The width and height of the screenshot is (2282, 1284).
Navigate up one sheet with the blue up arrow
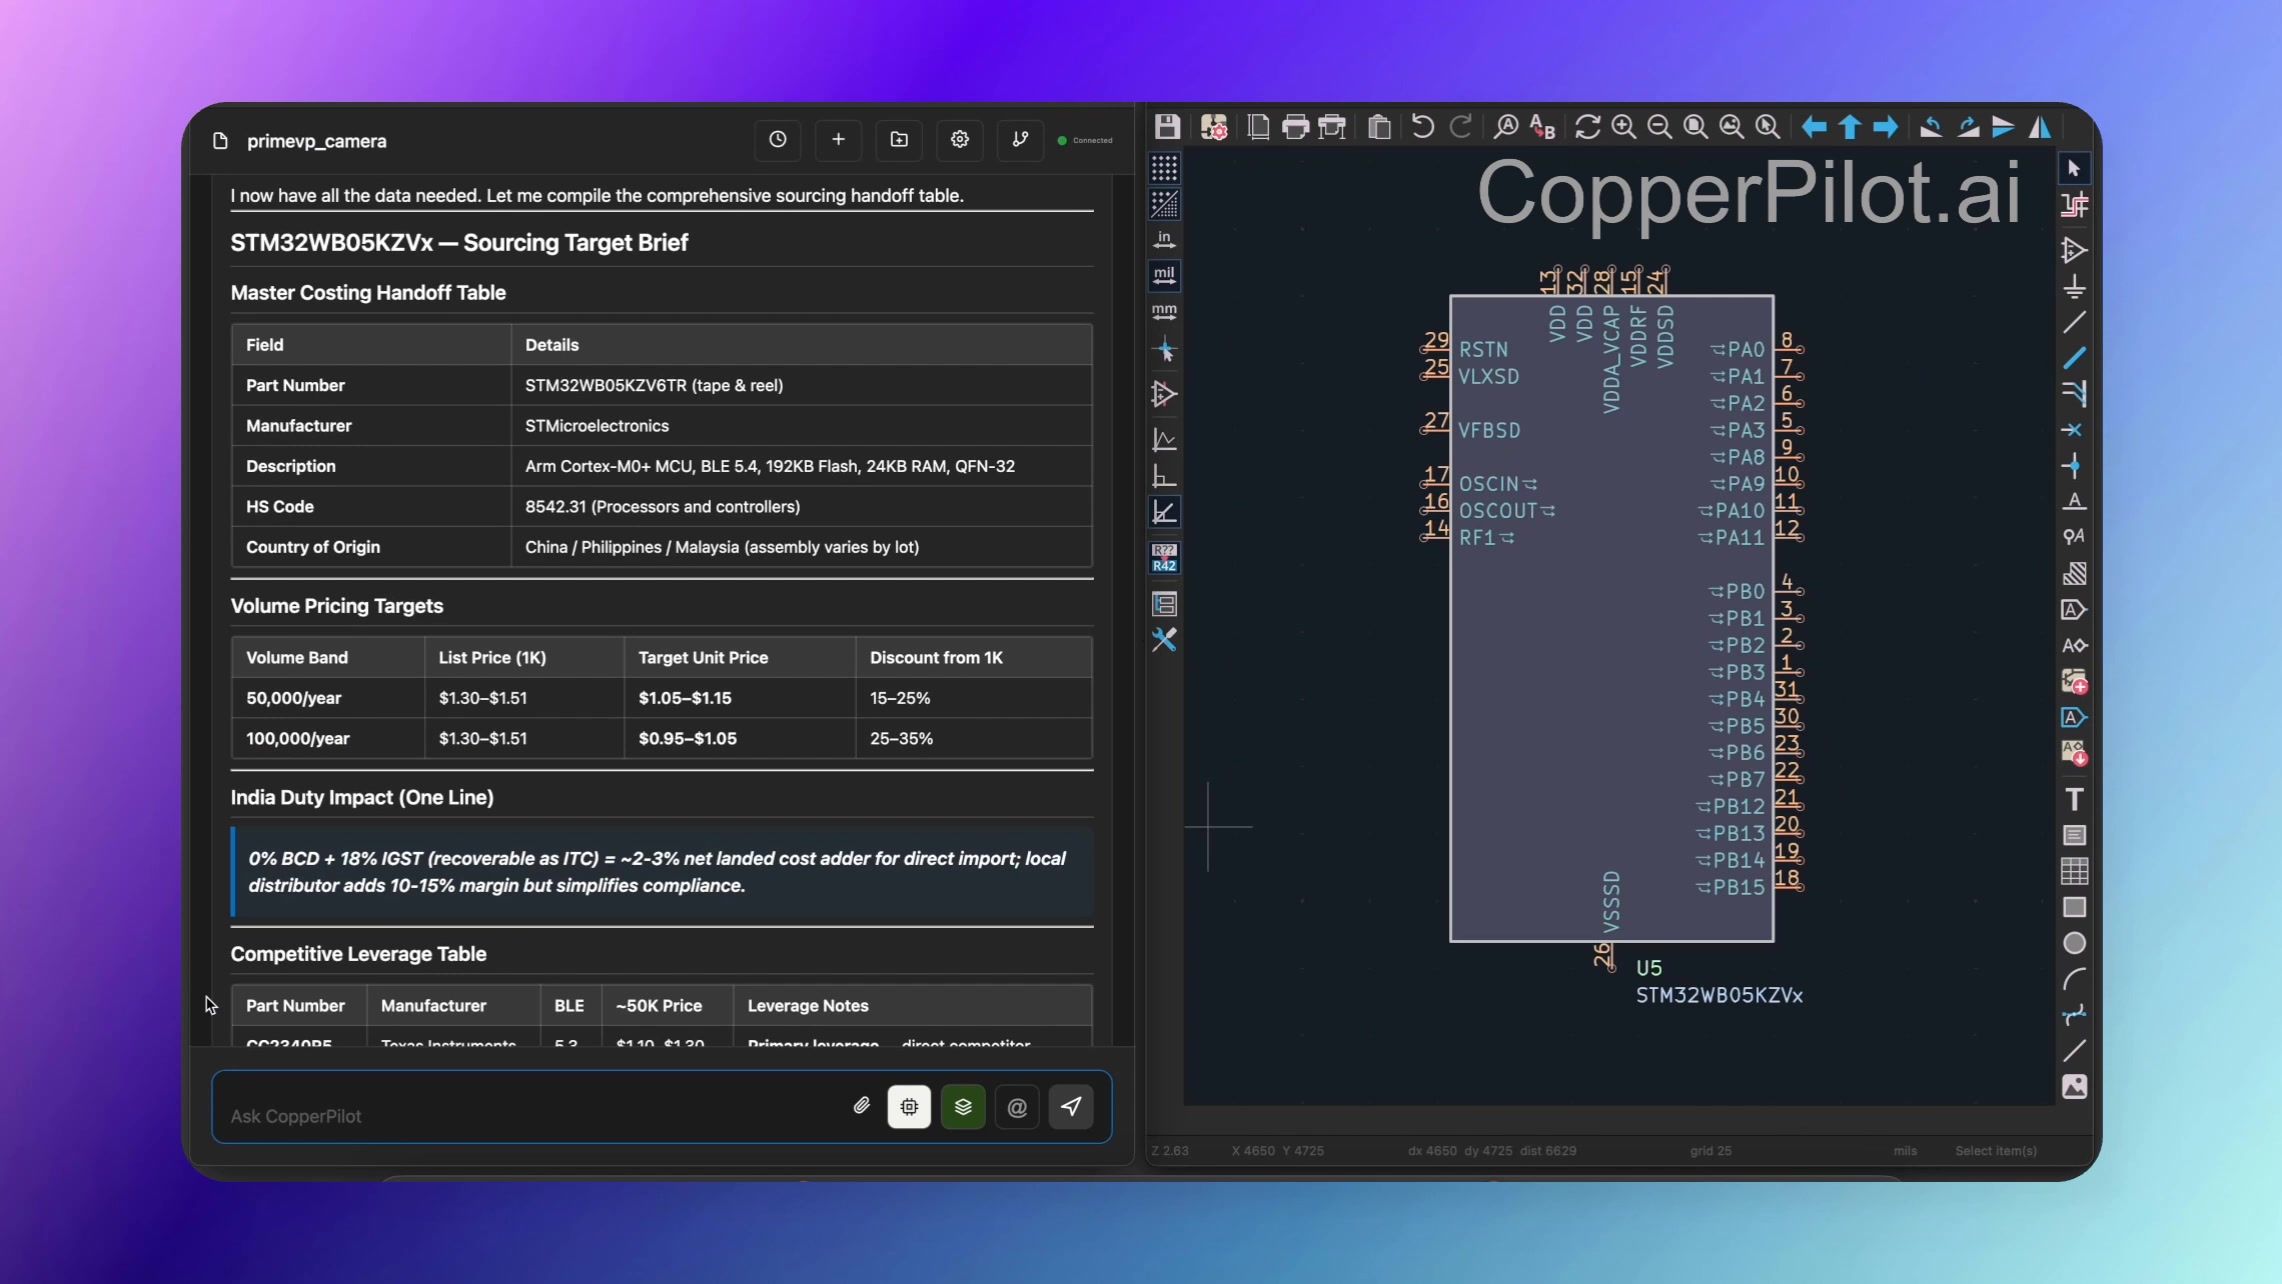(x=1849, y=127)
